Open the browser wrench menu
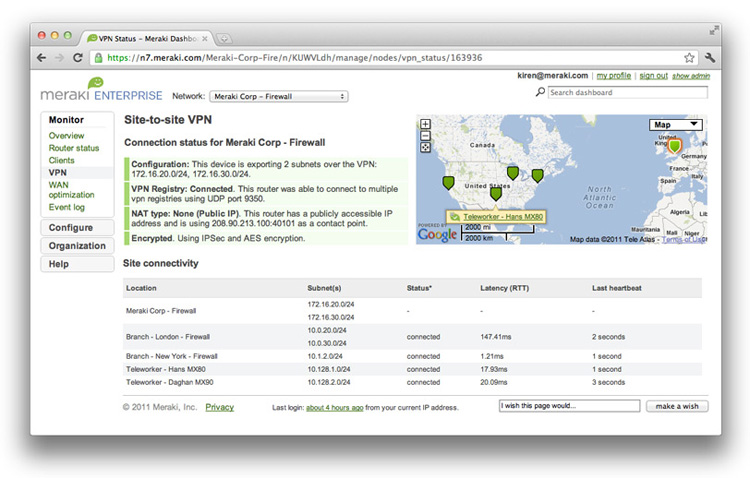Screen dimensions: 750x478 coord(710,58)
